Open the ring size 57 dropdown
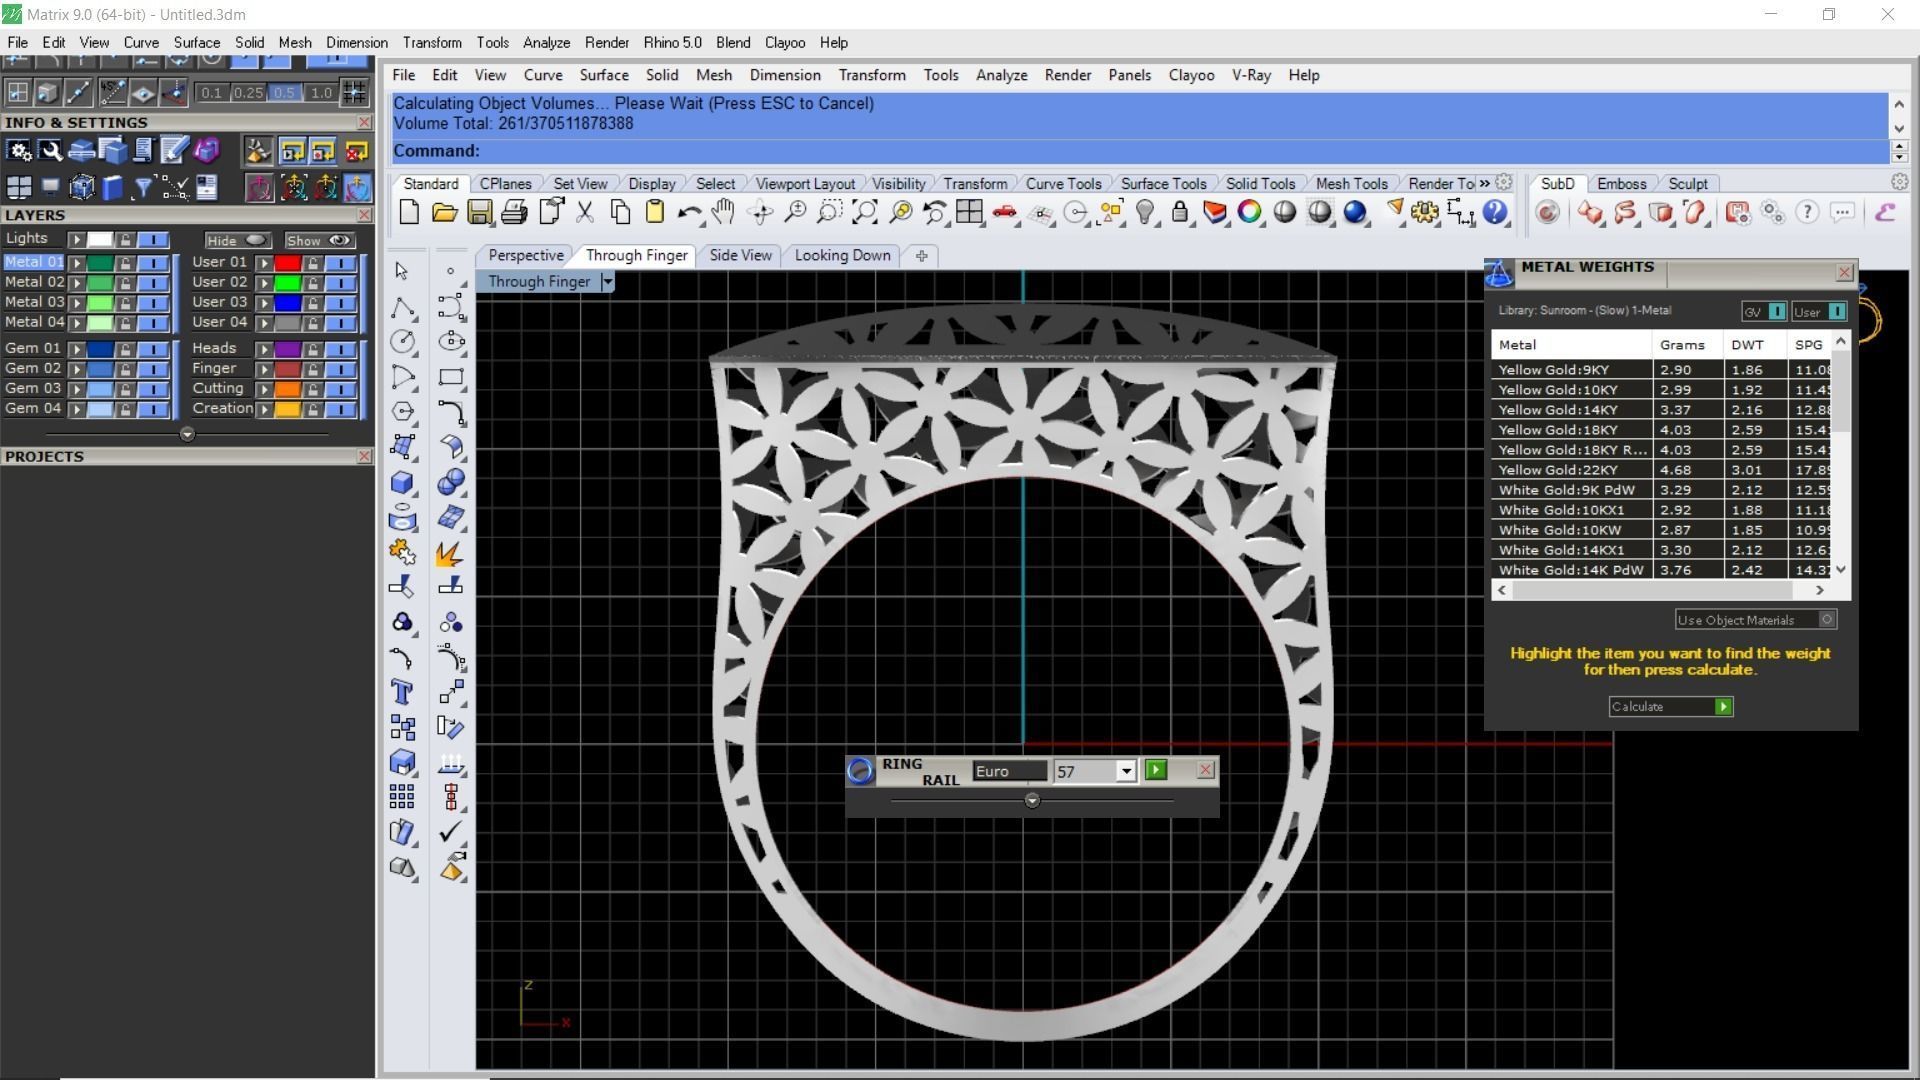 (x=1126, y=771)
